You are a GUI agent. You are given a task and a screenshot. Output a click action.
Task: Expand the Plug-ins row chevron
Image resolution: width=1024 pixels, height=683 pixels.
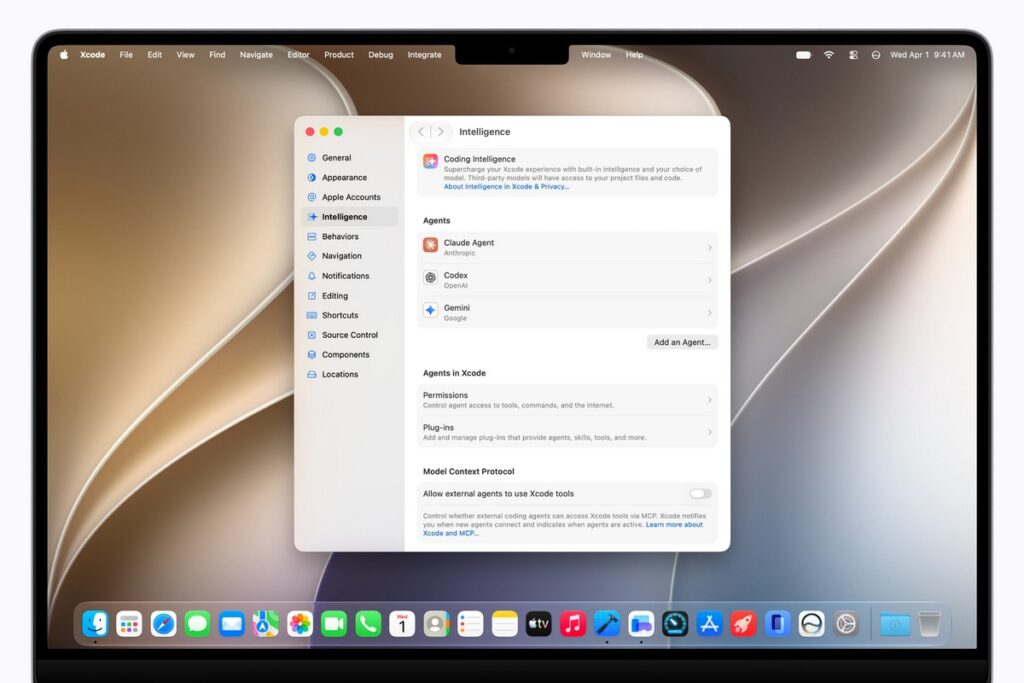(710, 432)
